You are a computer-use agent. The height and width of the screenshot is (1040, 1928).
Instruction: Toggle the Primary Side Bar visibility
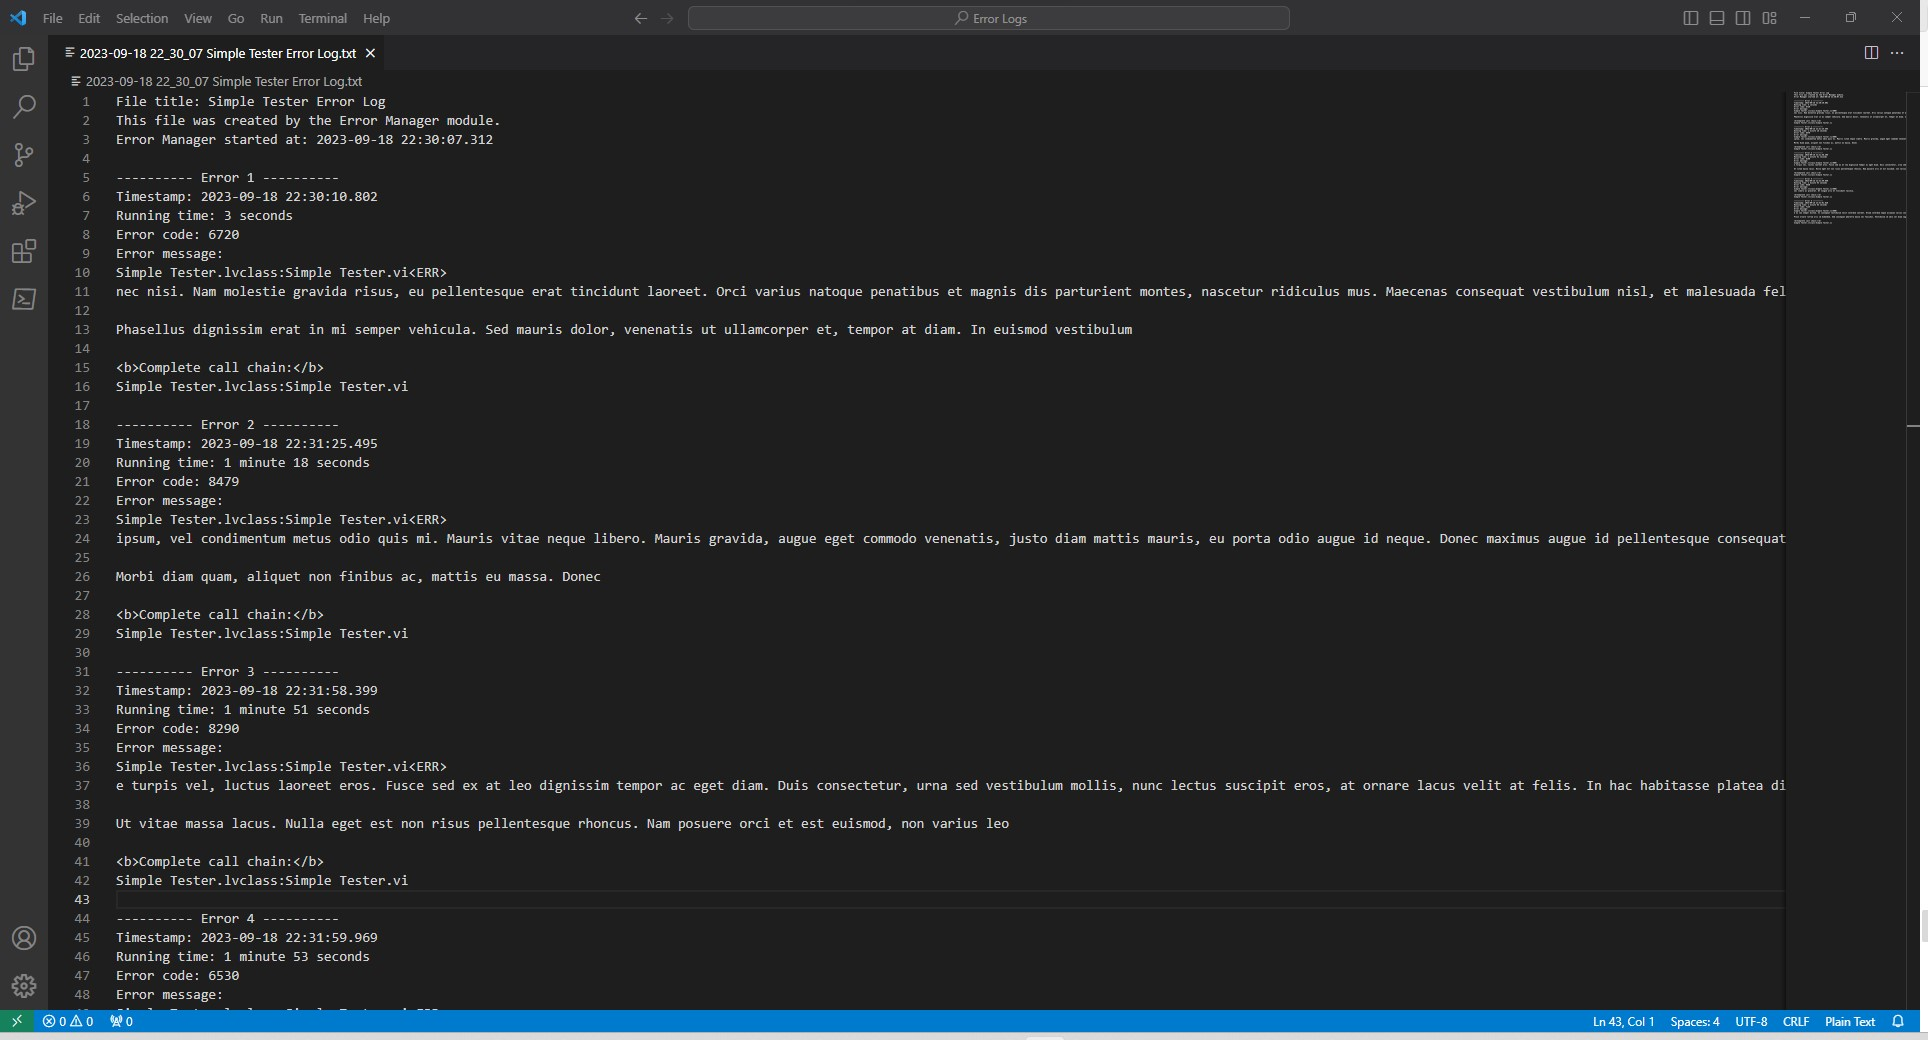click(1690, 17)
